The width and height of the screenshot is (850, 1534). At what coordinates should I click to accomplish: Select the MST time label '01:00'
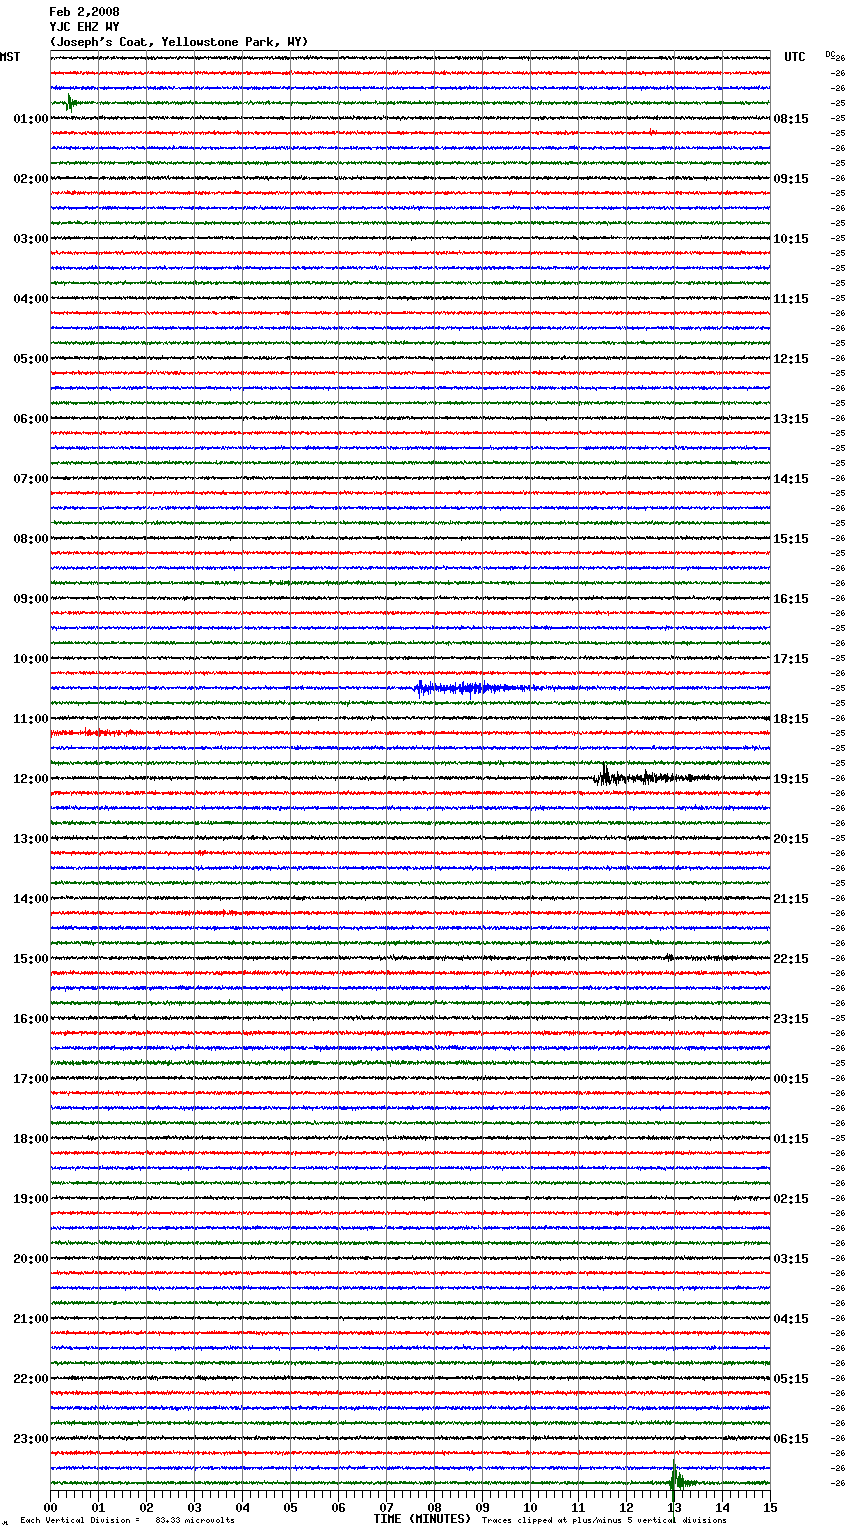pos(30,119)
